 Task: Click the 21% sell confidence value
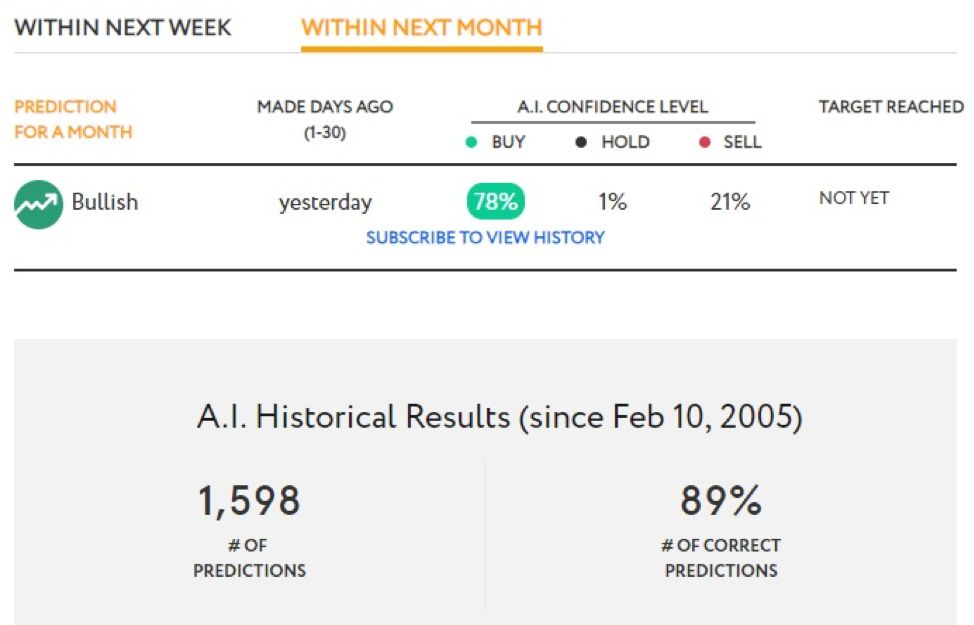point(730,201)
